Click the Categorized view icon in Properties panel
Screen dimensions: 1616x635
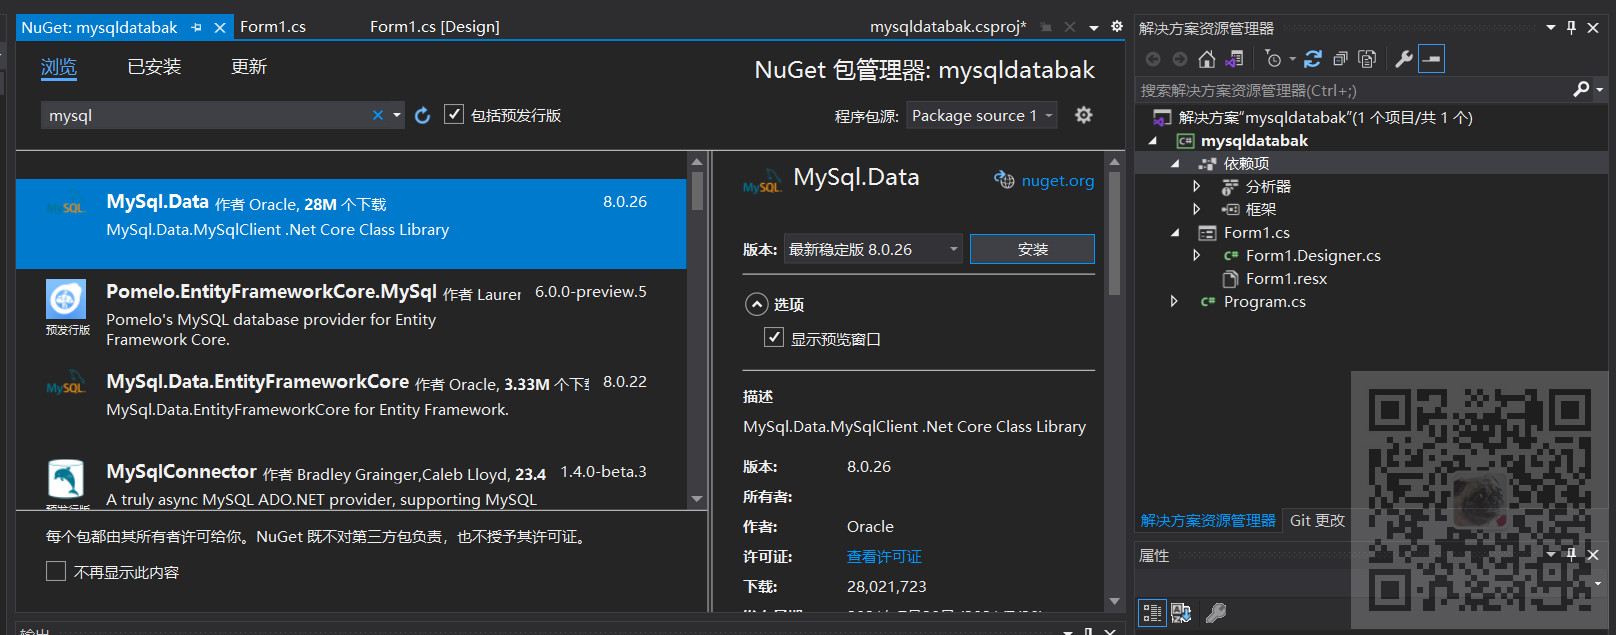click(x=1152, y=613)
